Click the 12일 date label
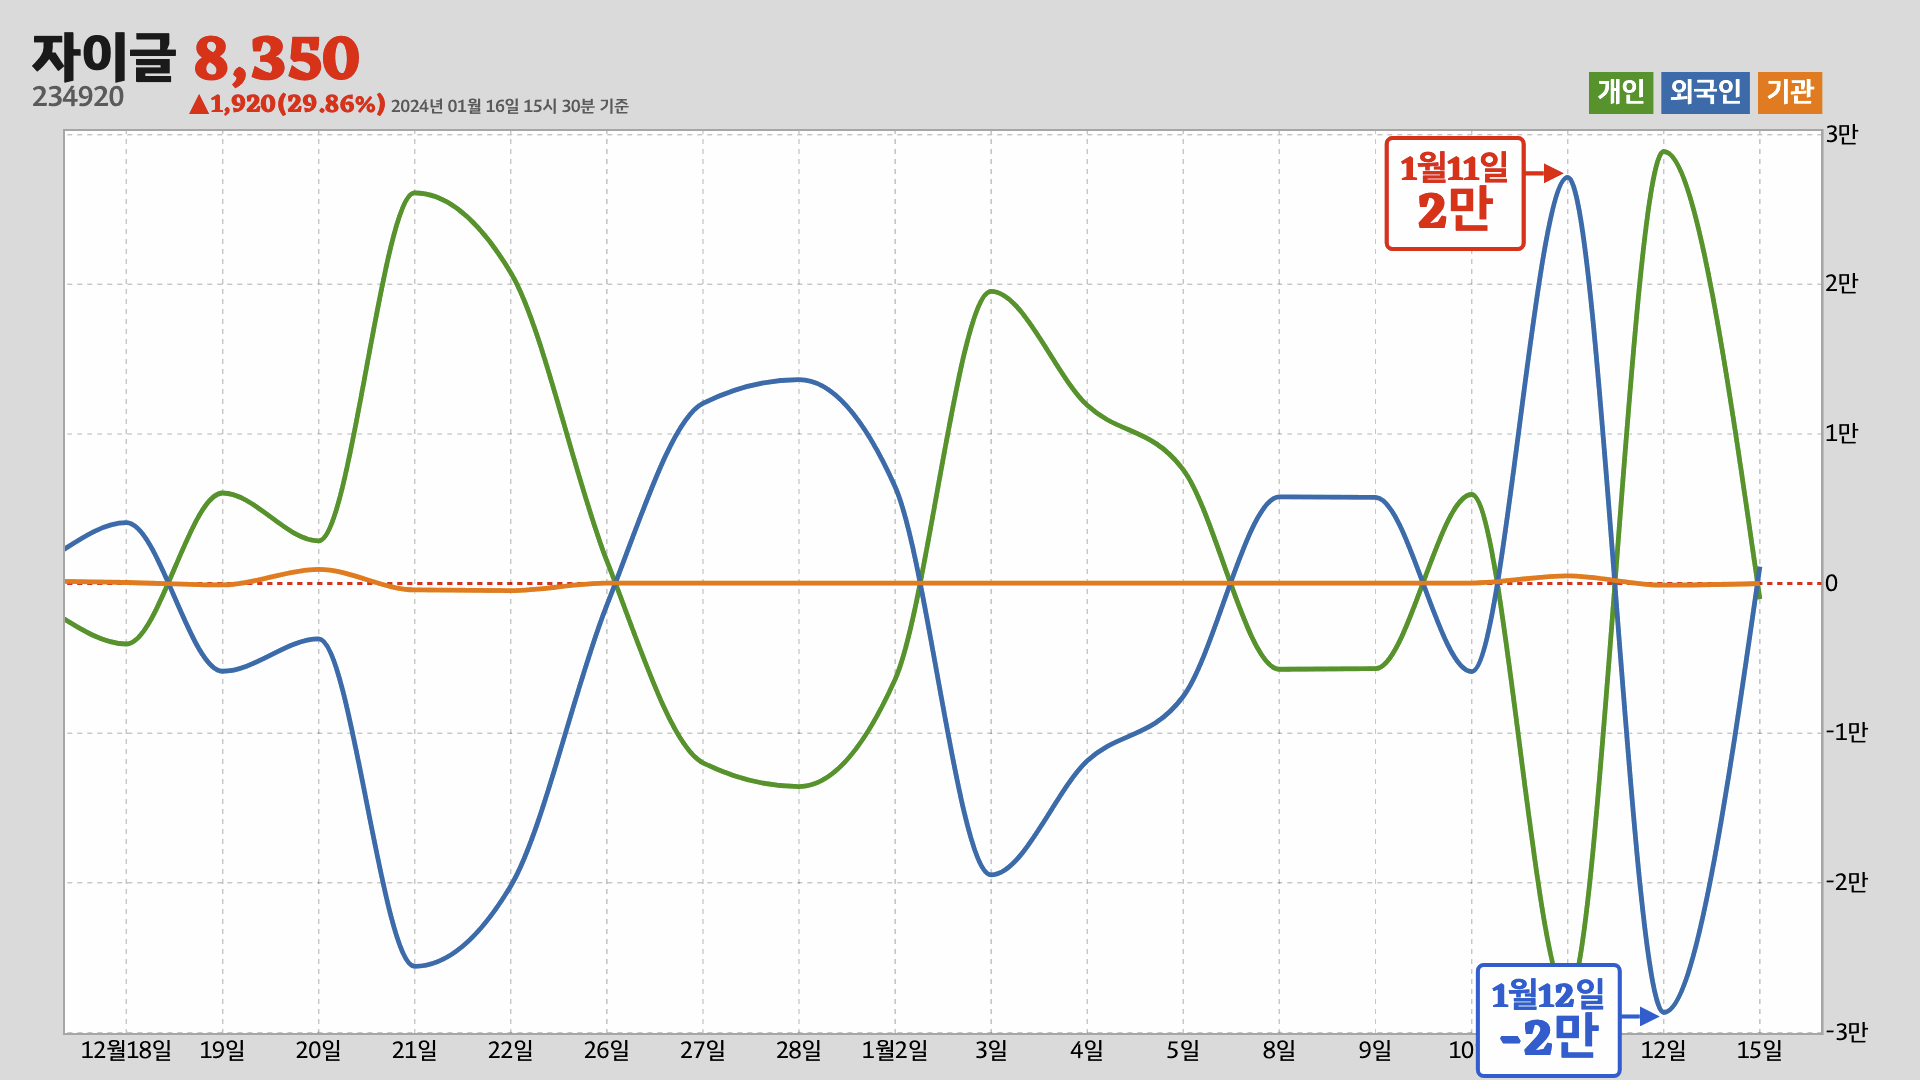This screenshot has height=1080, width=1920. pos(1664,1050)
